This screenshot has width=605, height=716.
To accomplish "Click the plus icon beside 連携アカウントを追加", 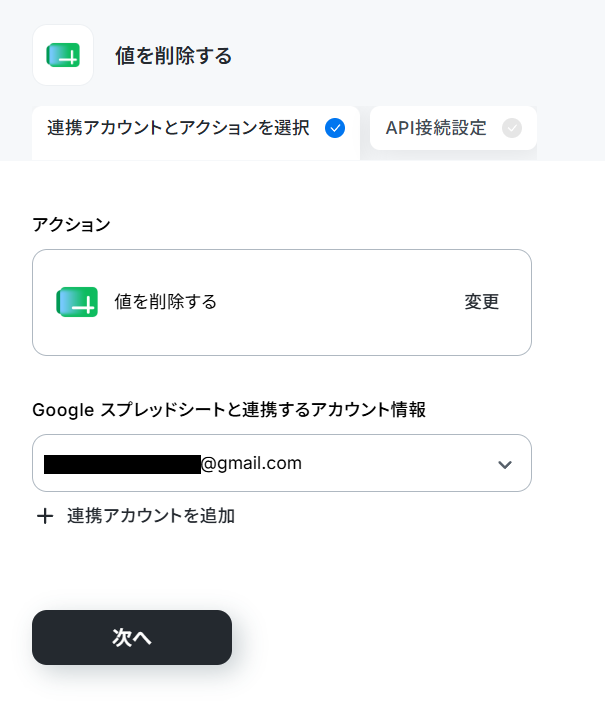I will (x=45, y=516).
